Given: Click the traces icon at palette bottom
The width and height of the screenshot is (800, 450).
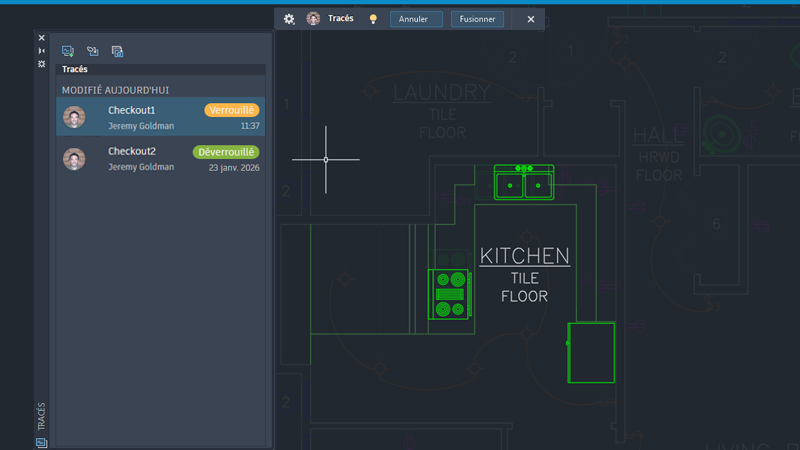Looking at the screenshot, I should pyautogui.click(x=41, y=442).
